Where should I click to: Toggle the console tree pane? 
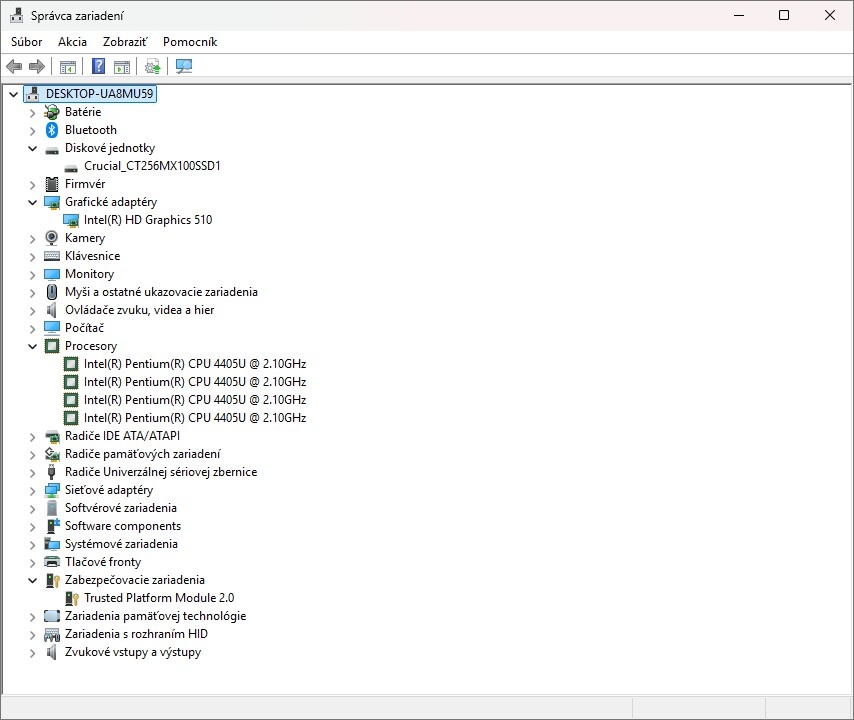(x=67, y=66)
